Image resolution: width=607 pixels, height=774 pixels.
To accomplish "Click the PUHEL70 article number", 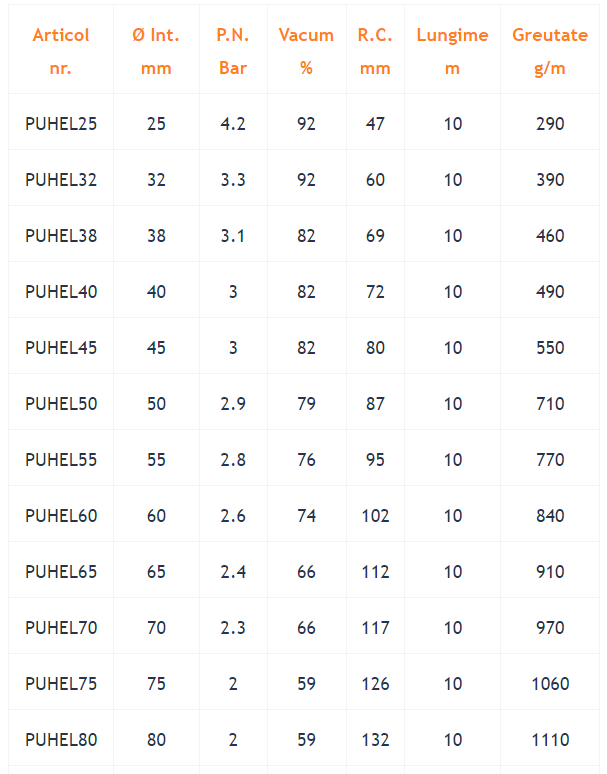I will click(61, 628).
